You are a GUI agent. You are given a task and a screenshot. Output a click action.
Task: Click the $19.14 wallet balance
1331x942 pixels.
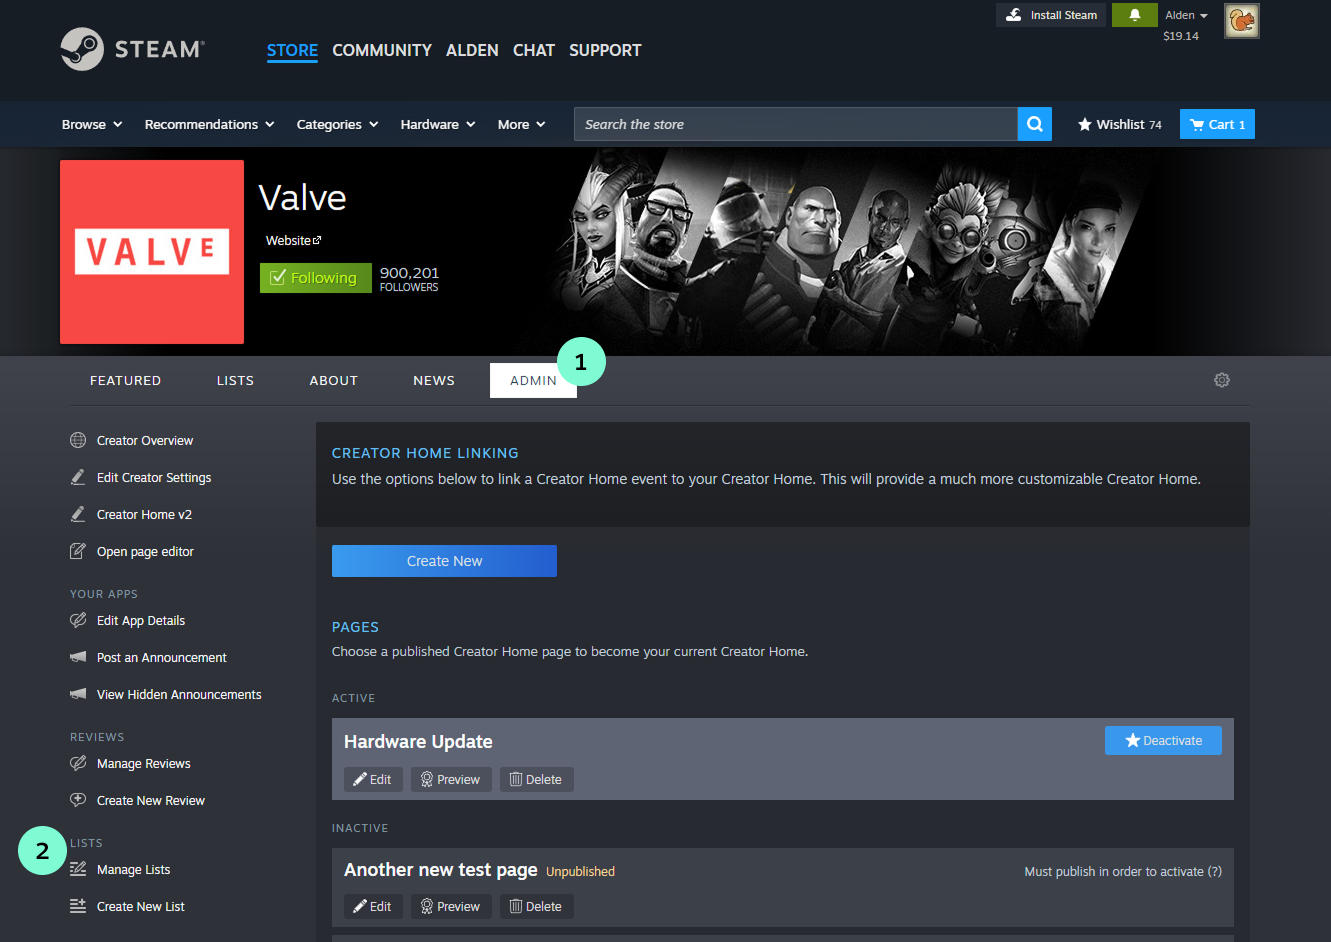[x=1181, y=36]
